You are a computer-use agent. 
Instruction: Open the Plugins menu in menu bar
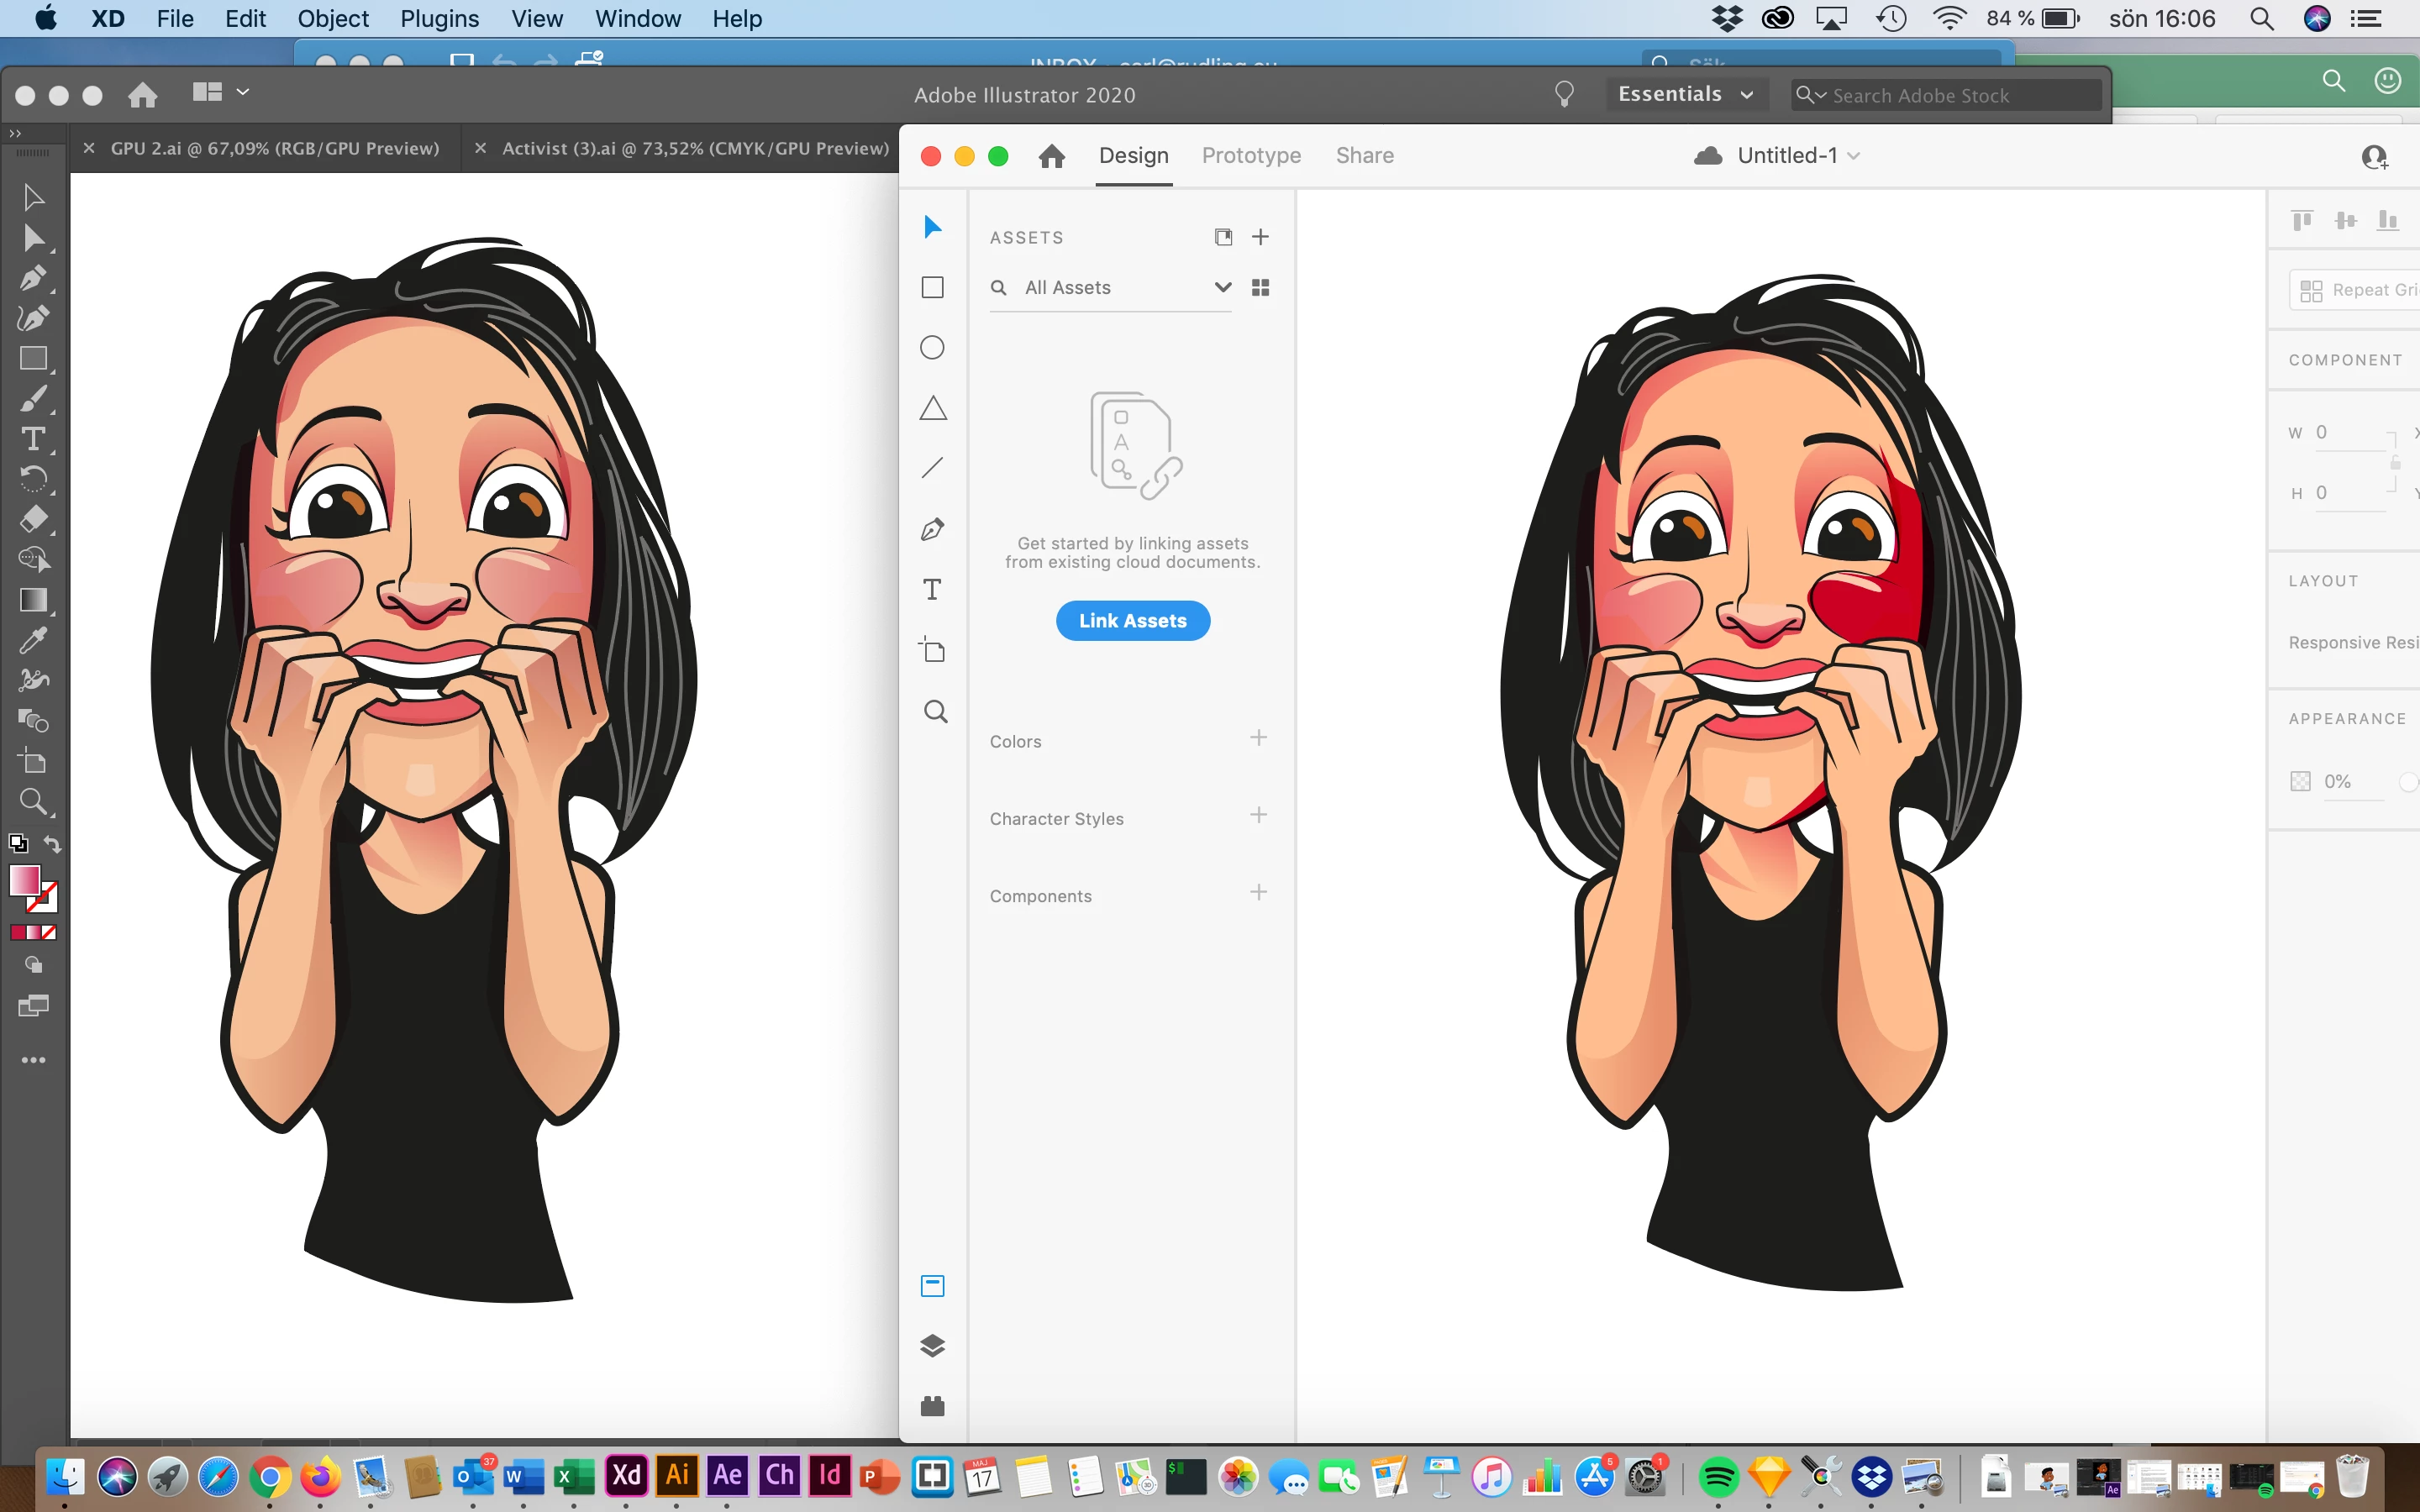click(x=439, y=18)
